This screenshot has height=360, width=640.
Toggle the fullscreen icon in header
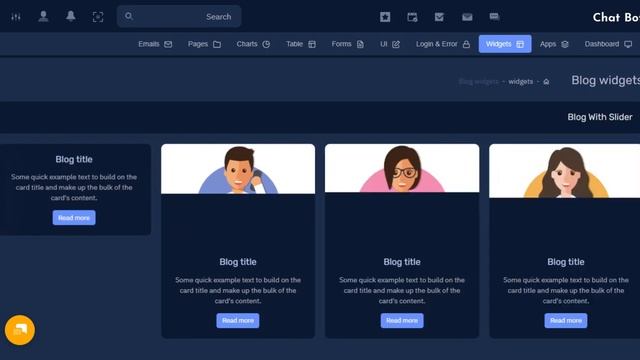tap(98, 17)
